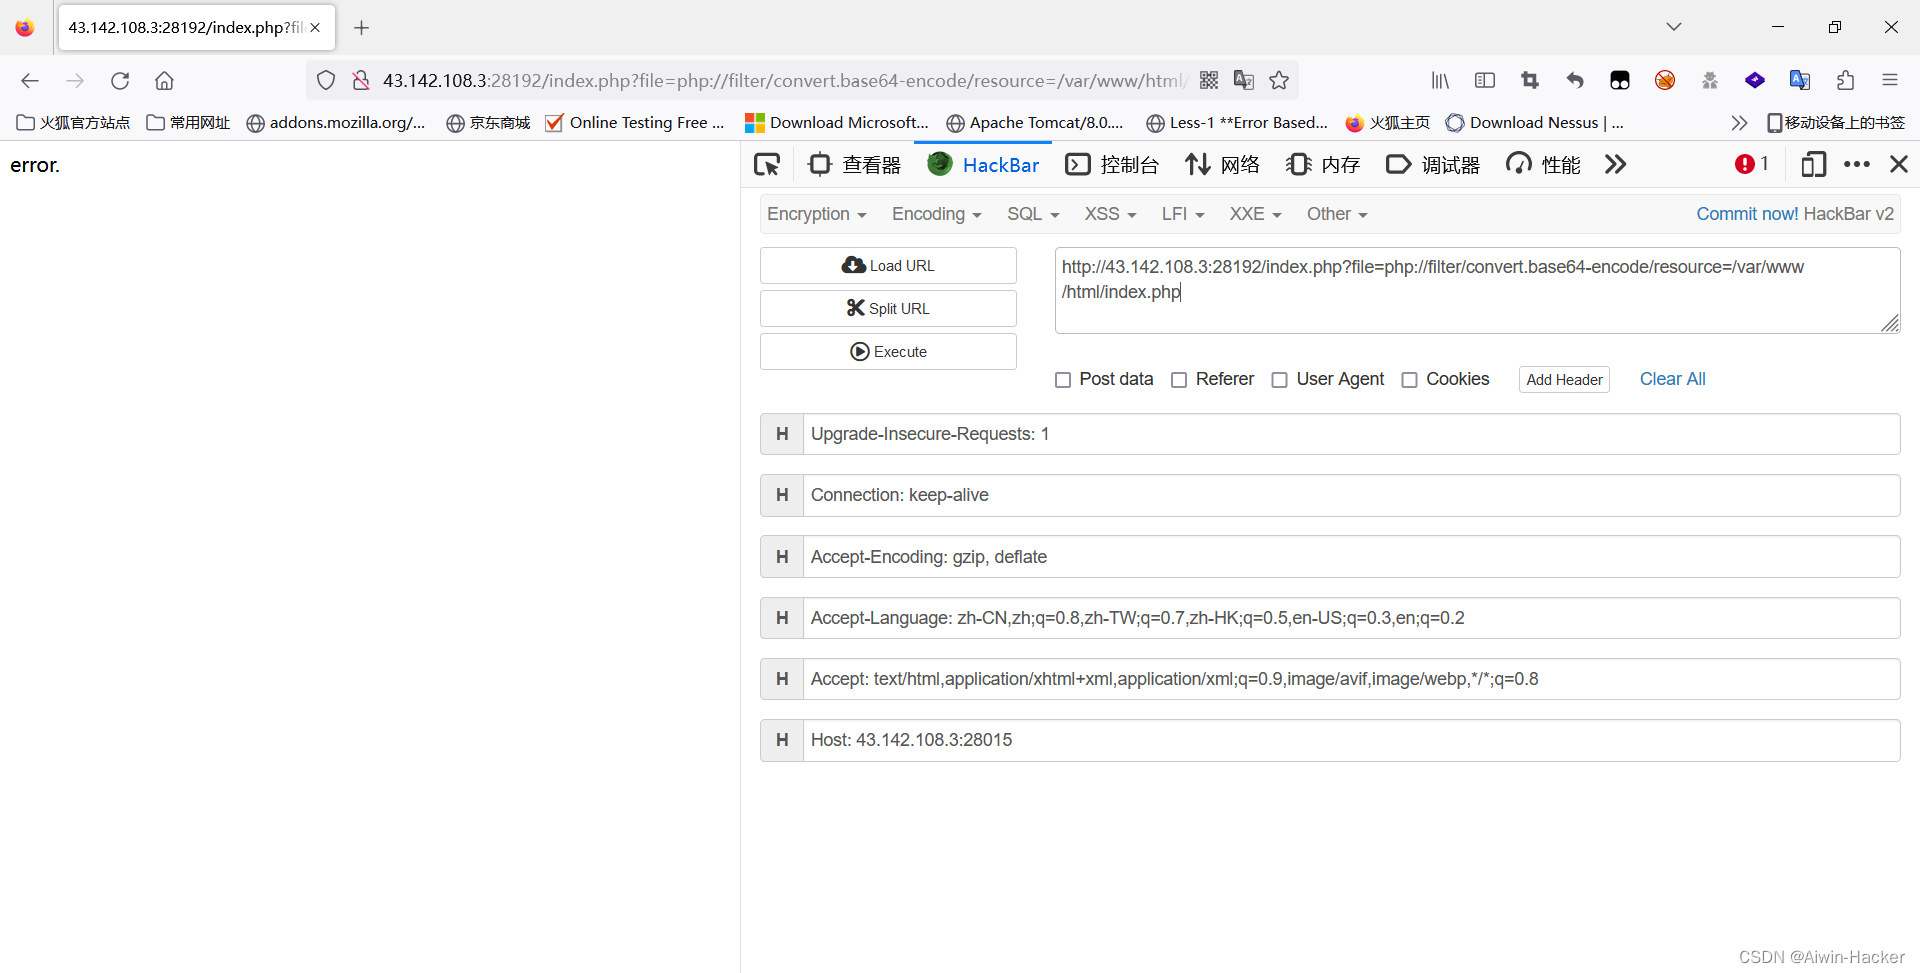This screenshot has width=1920, height=973.
Task: Bookmark this page with the star icon
Action: [1279, 81]
